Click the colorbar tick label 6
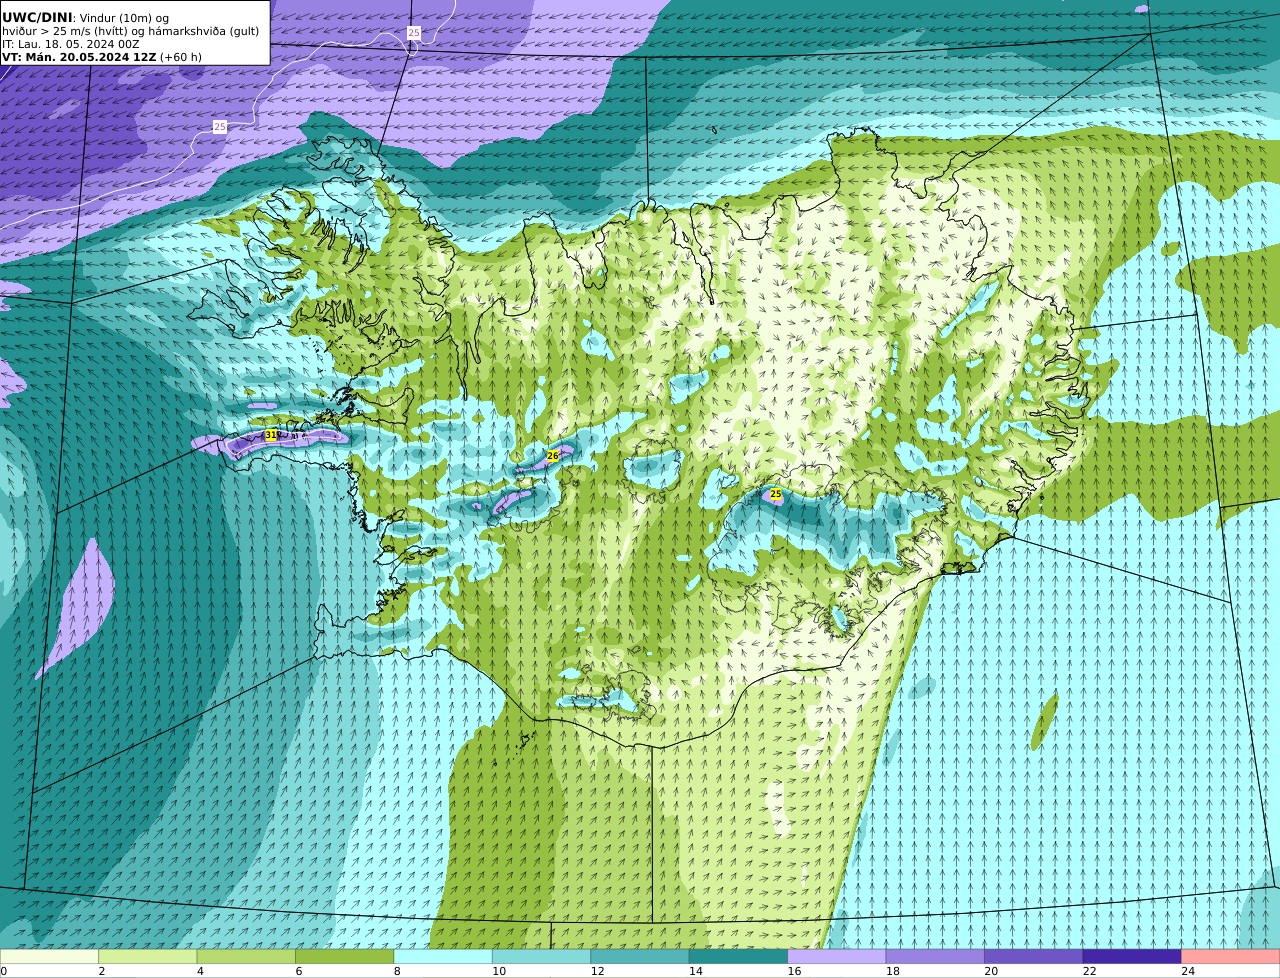Image resolution: width=1280 pixels, height=978 pixels. [x=299, y=971]
